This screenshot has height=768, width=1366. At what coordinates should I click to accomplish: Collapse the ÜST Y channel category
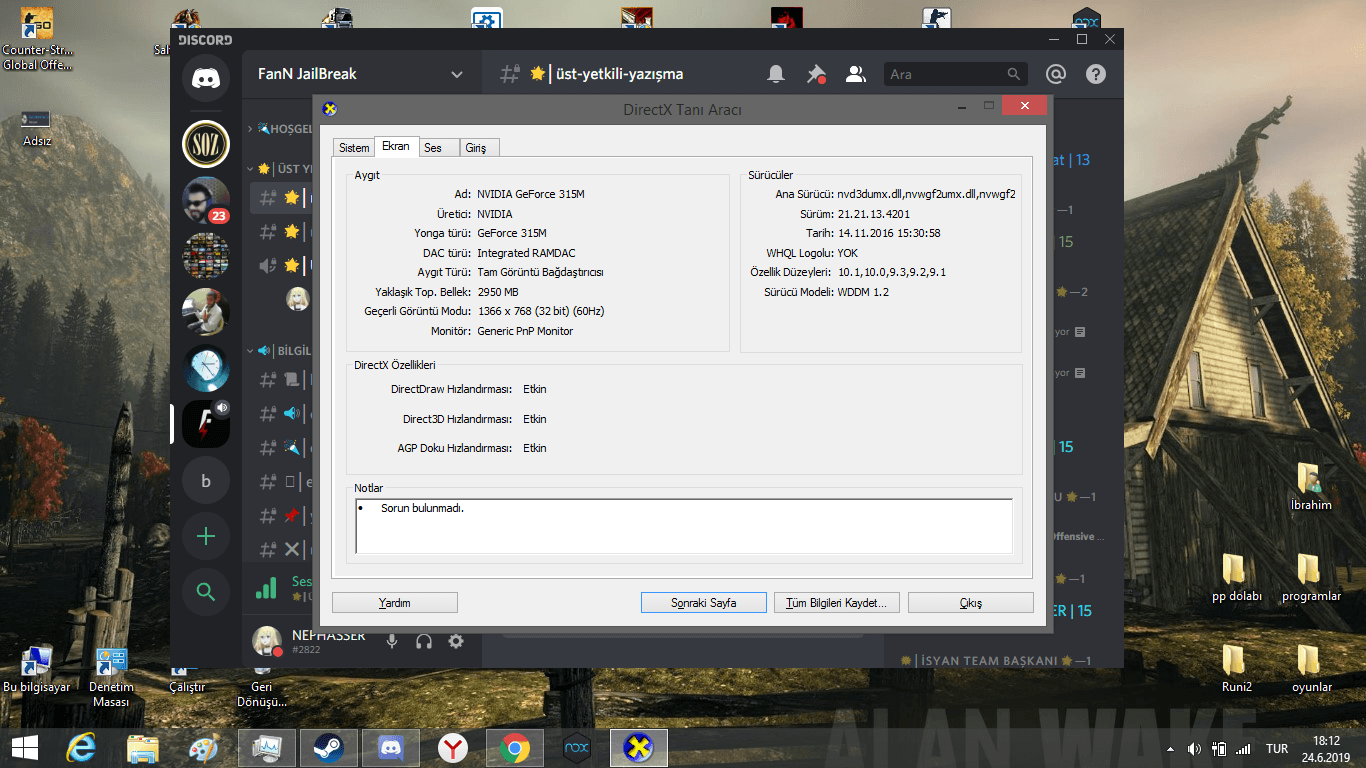coord(280,169)
